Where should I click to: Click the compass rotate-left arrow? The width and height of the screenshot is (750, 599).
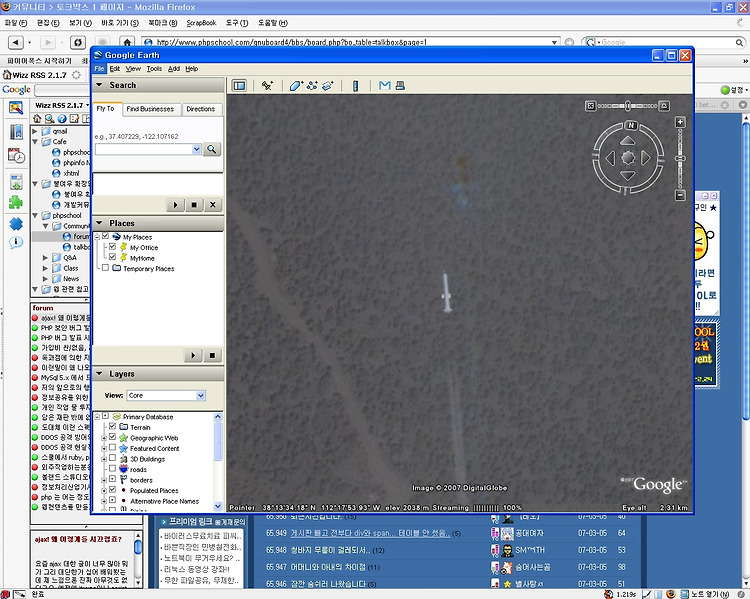pos(610,158)
